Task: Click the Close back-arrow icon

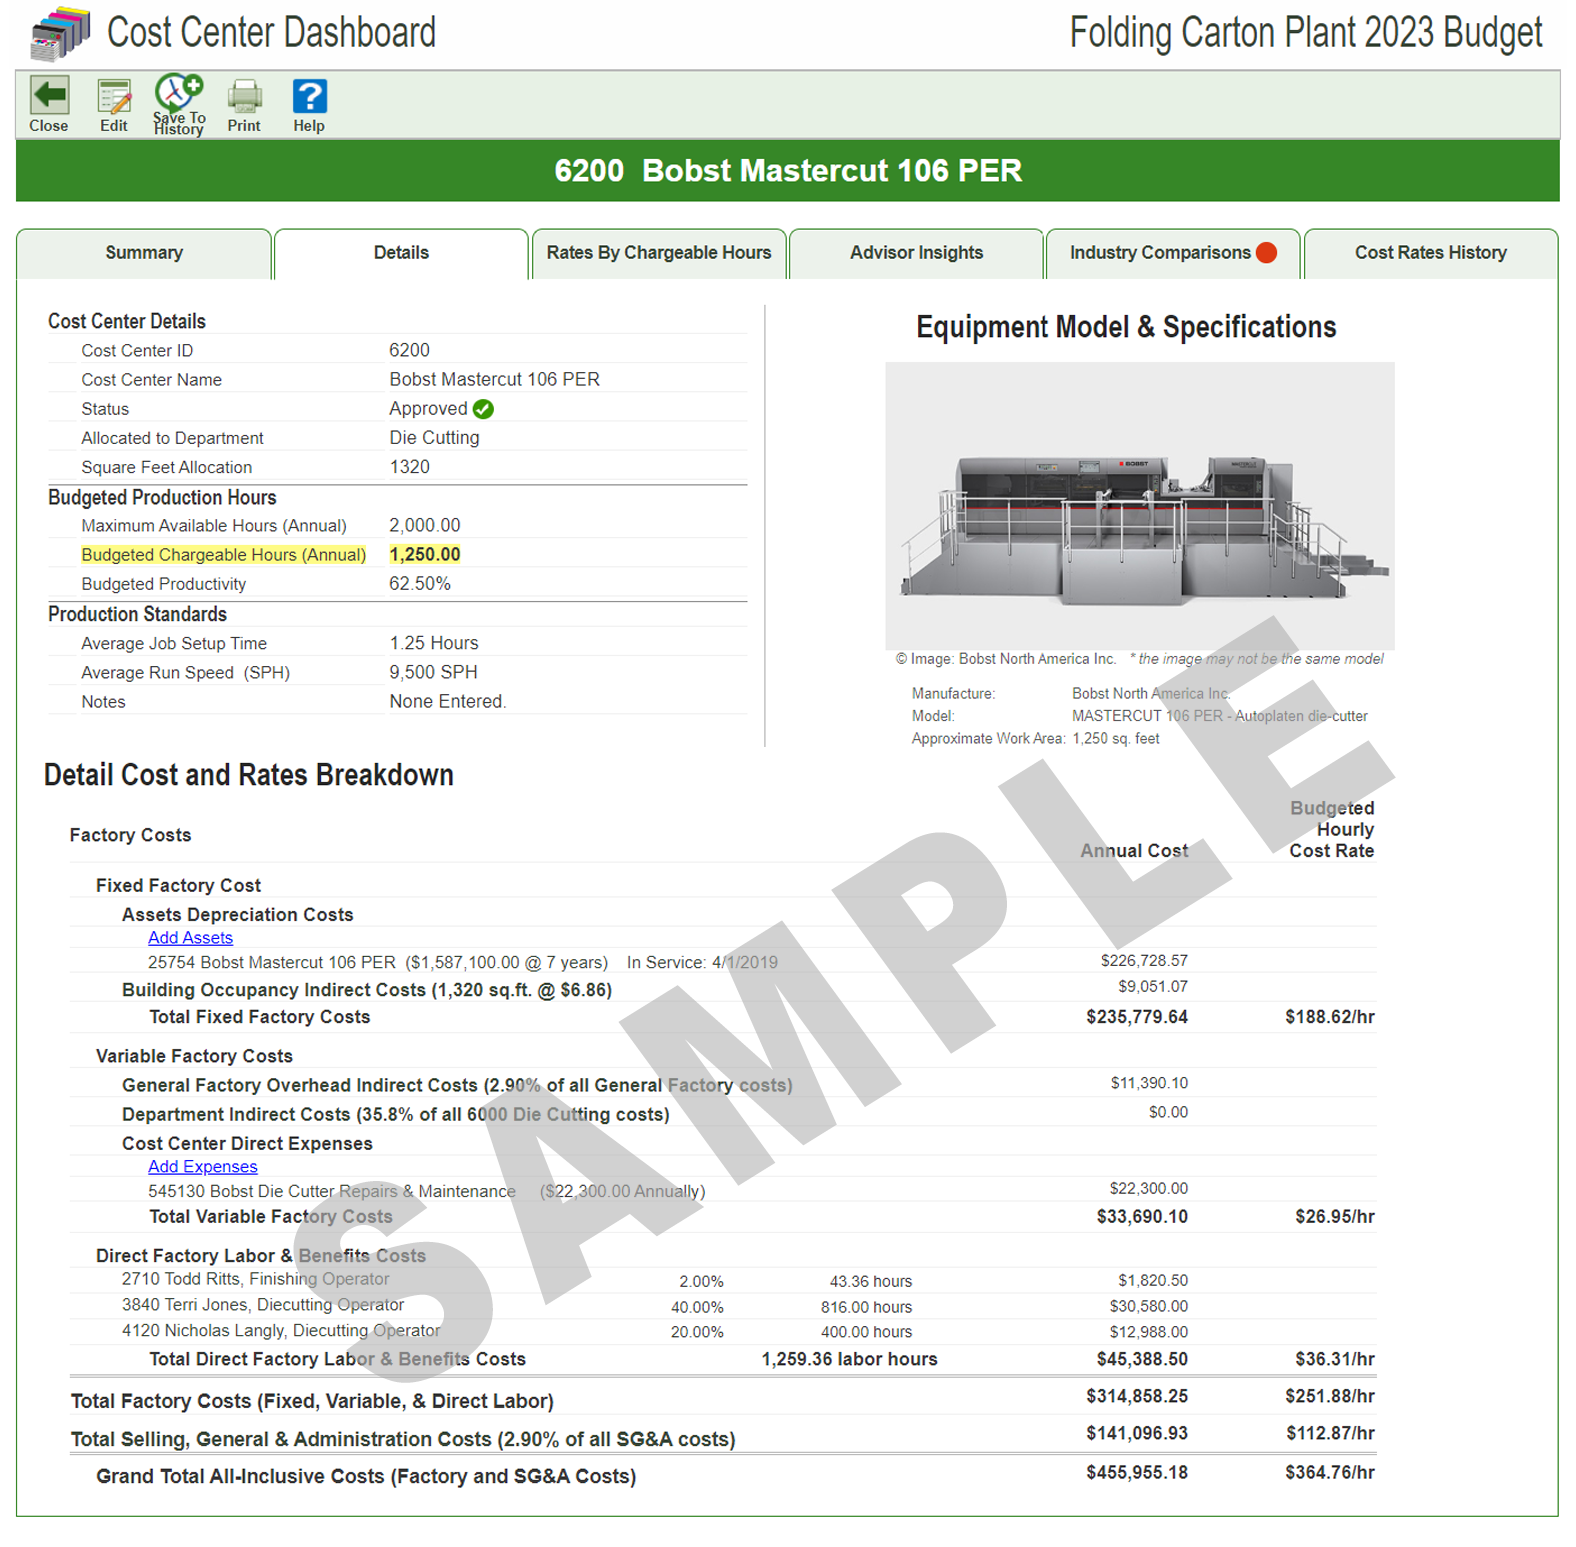Action: (49, 96)
